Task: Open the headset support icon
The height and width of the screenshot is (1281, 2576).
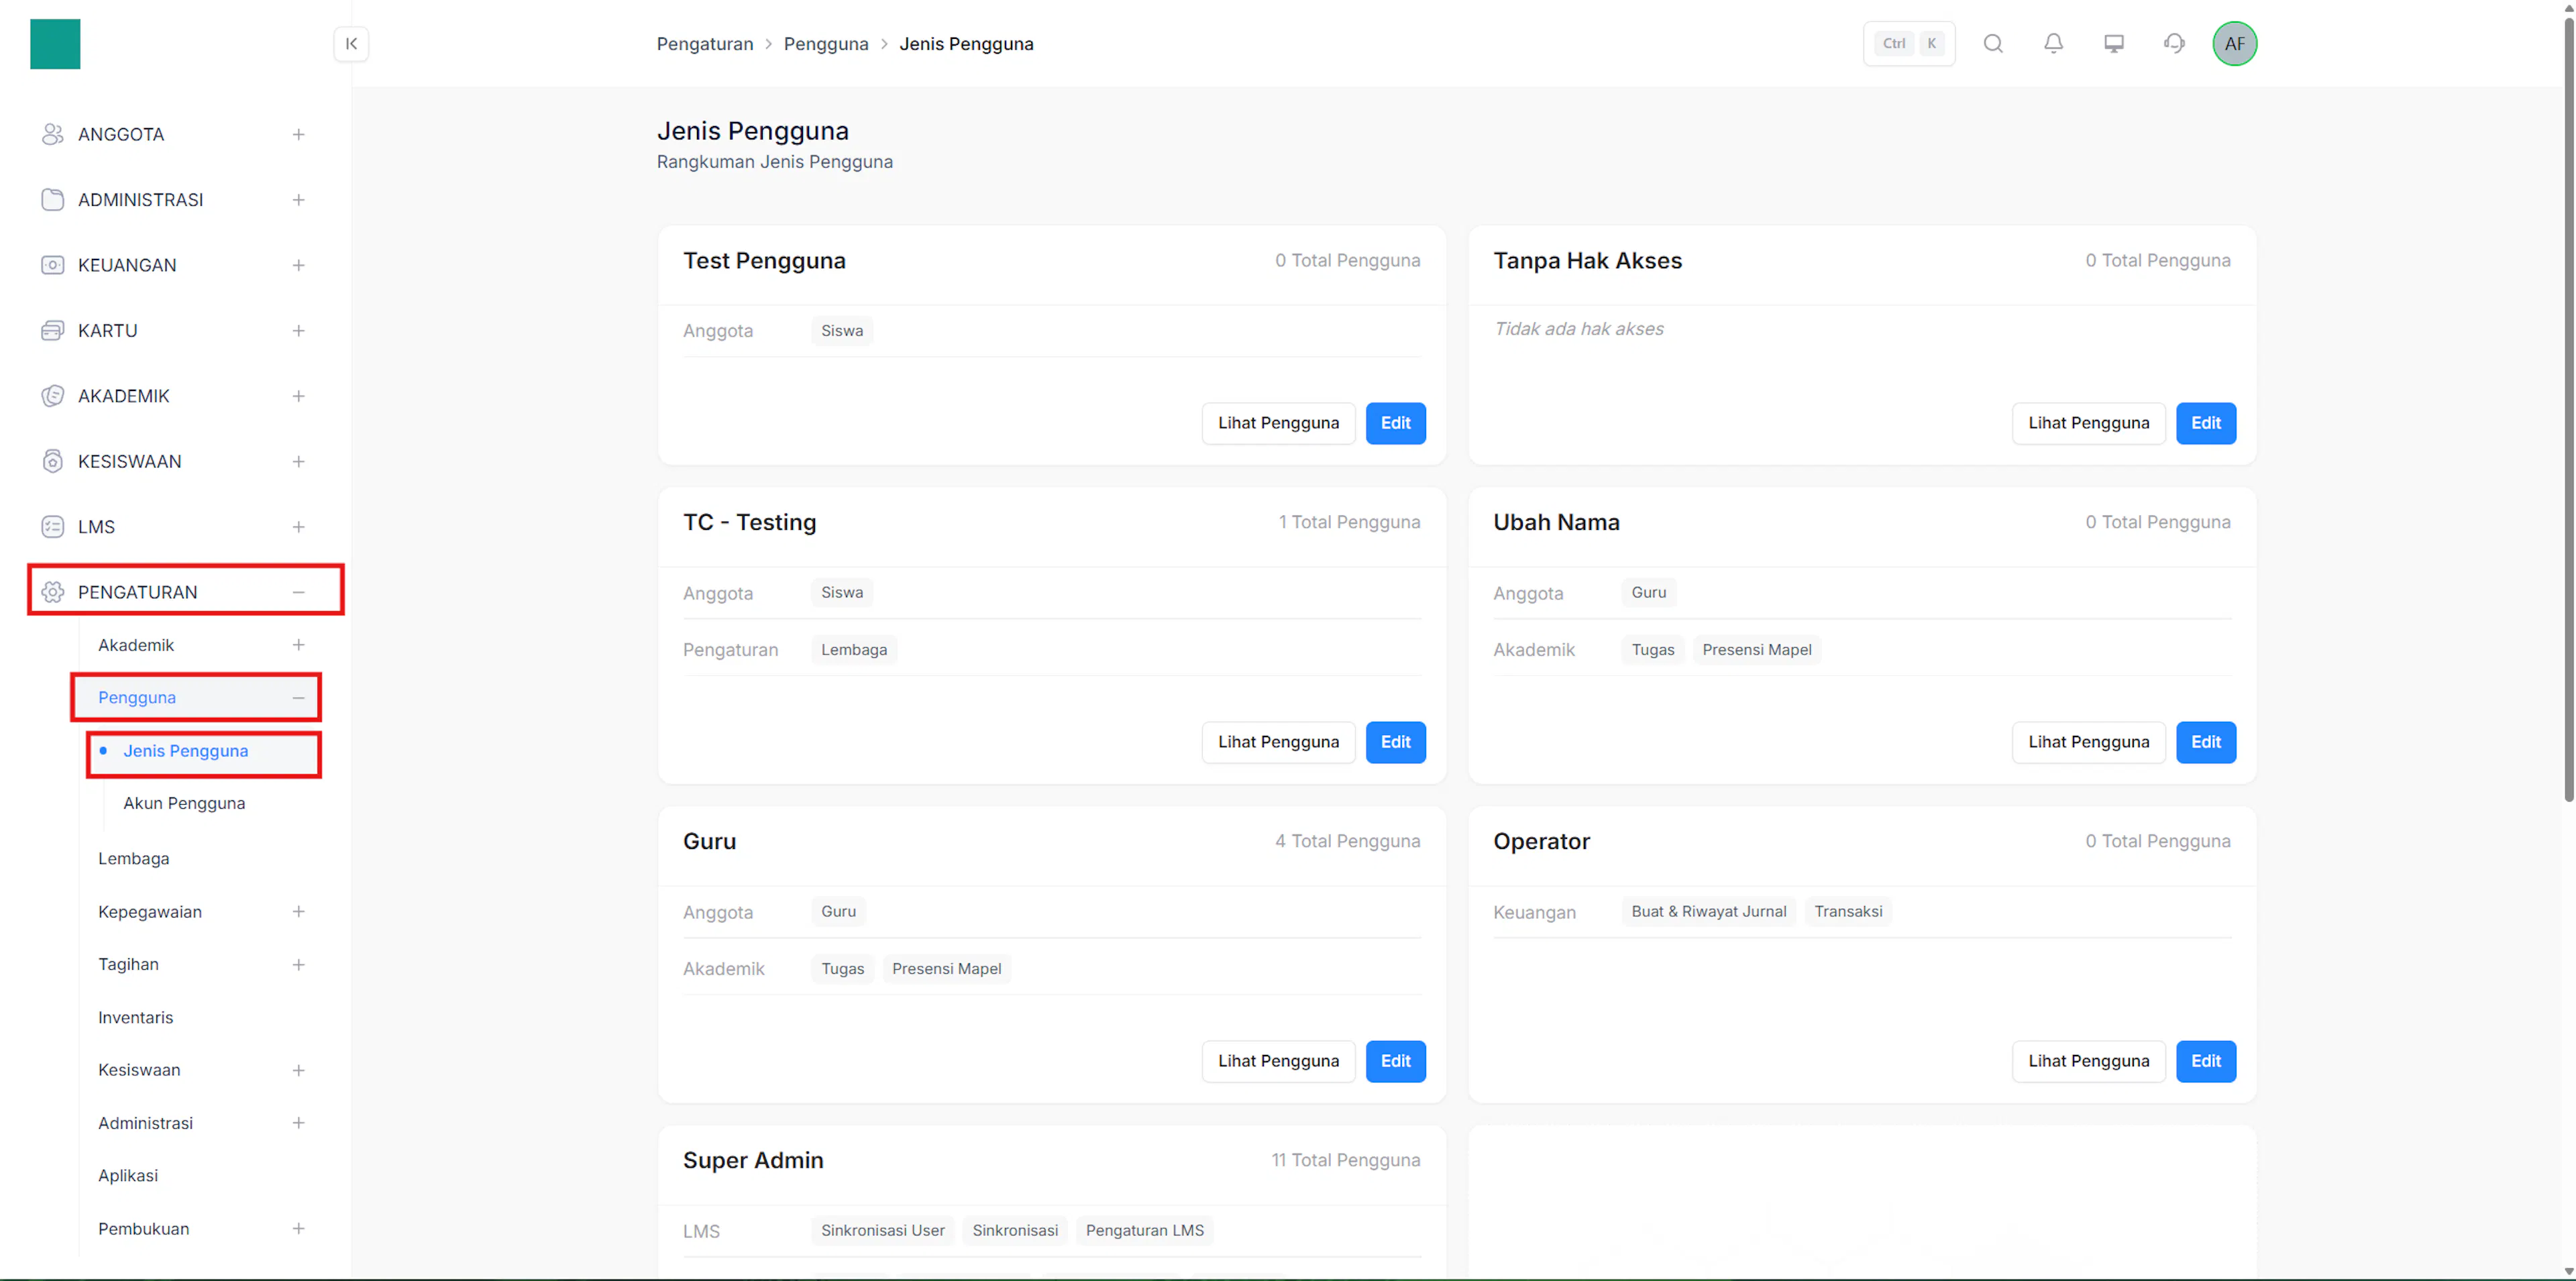Action: tap(2174, 44)
